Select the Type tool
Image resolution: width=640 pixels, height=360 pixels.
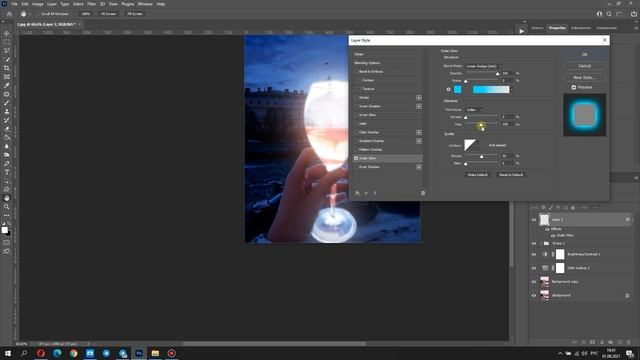pyautogui.click(x=7, y=172)
